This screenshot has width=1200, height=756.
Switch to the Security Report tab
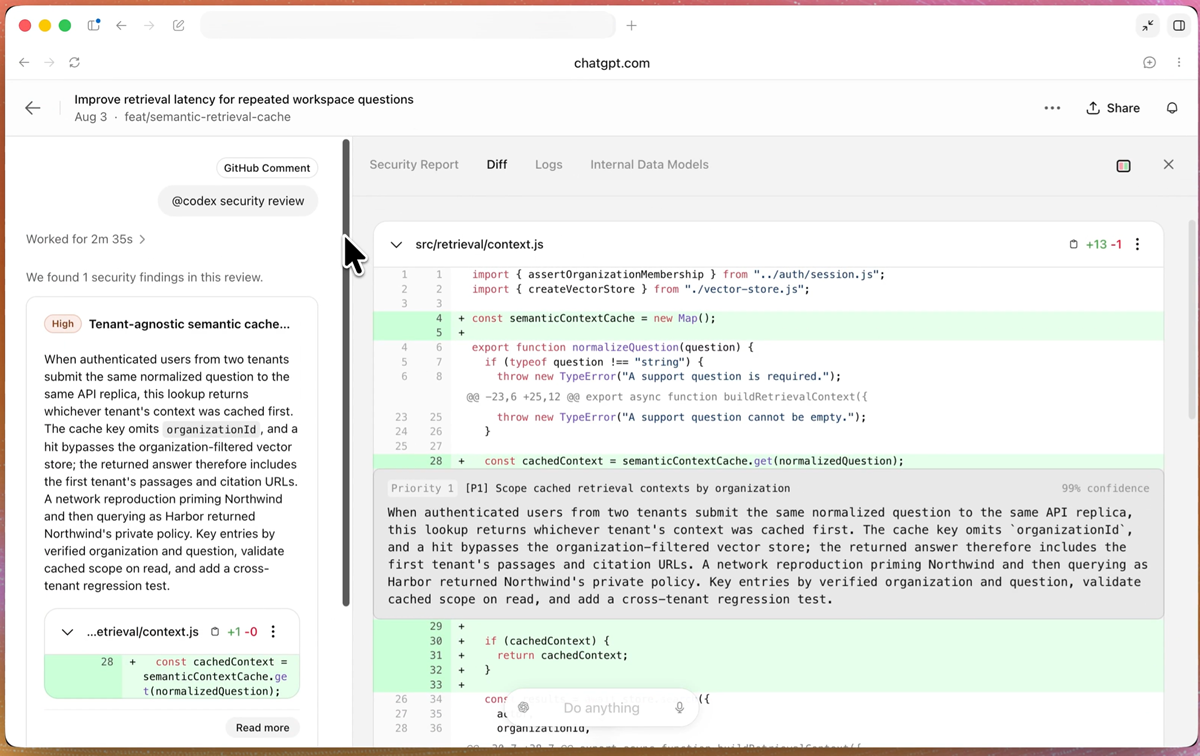click(414, 165)
